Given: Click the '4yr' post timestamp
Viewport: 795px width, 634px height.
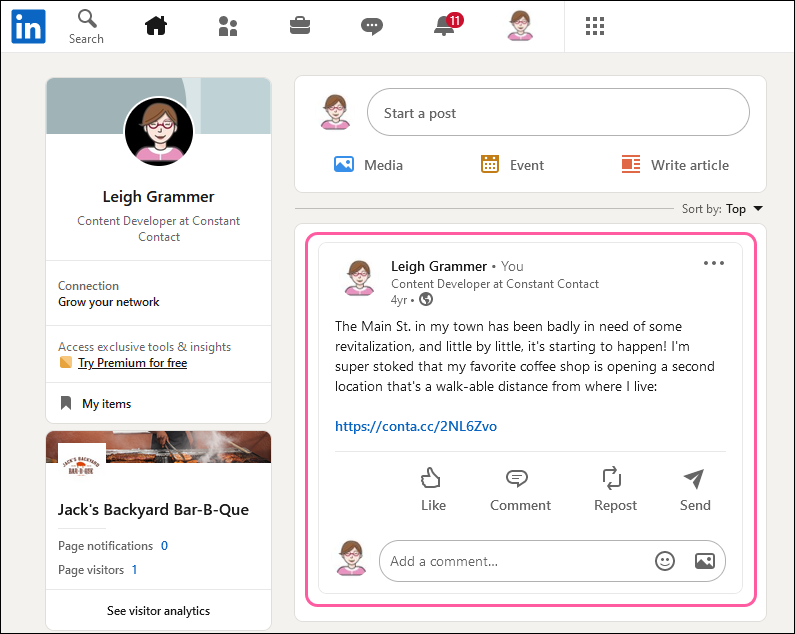Looking at the screenshot, I should pyautogui.click(x=399, y=300).
